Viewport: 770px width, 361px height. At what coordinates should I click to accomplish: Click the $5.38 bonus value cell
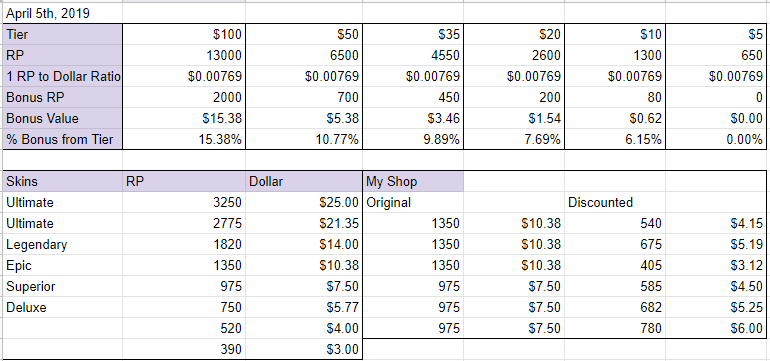point(304,118)
